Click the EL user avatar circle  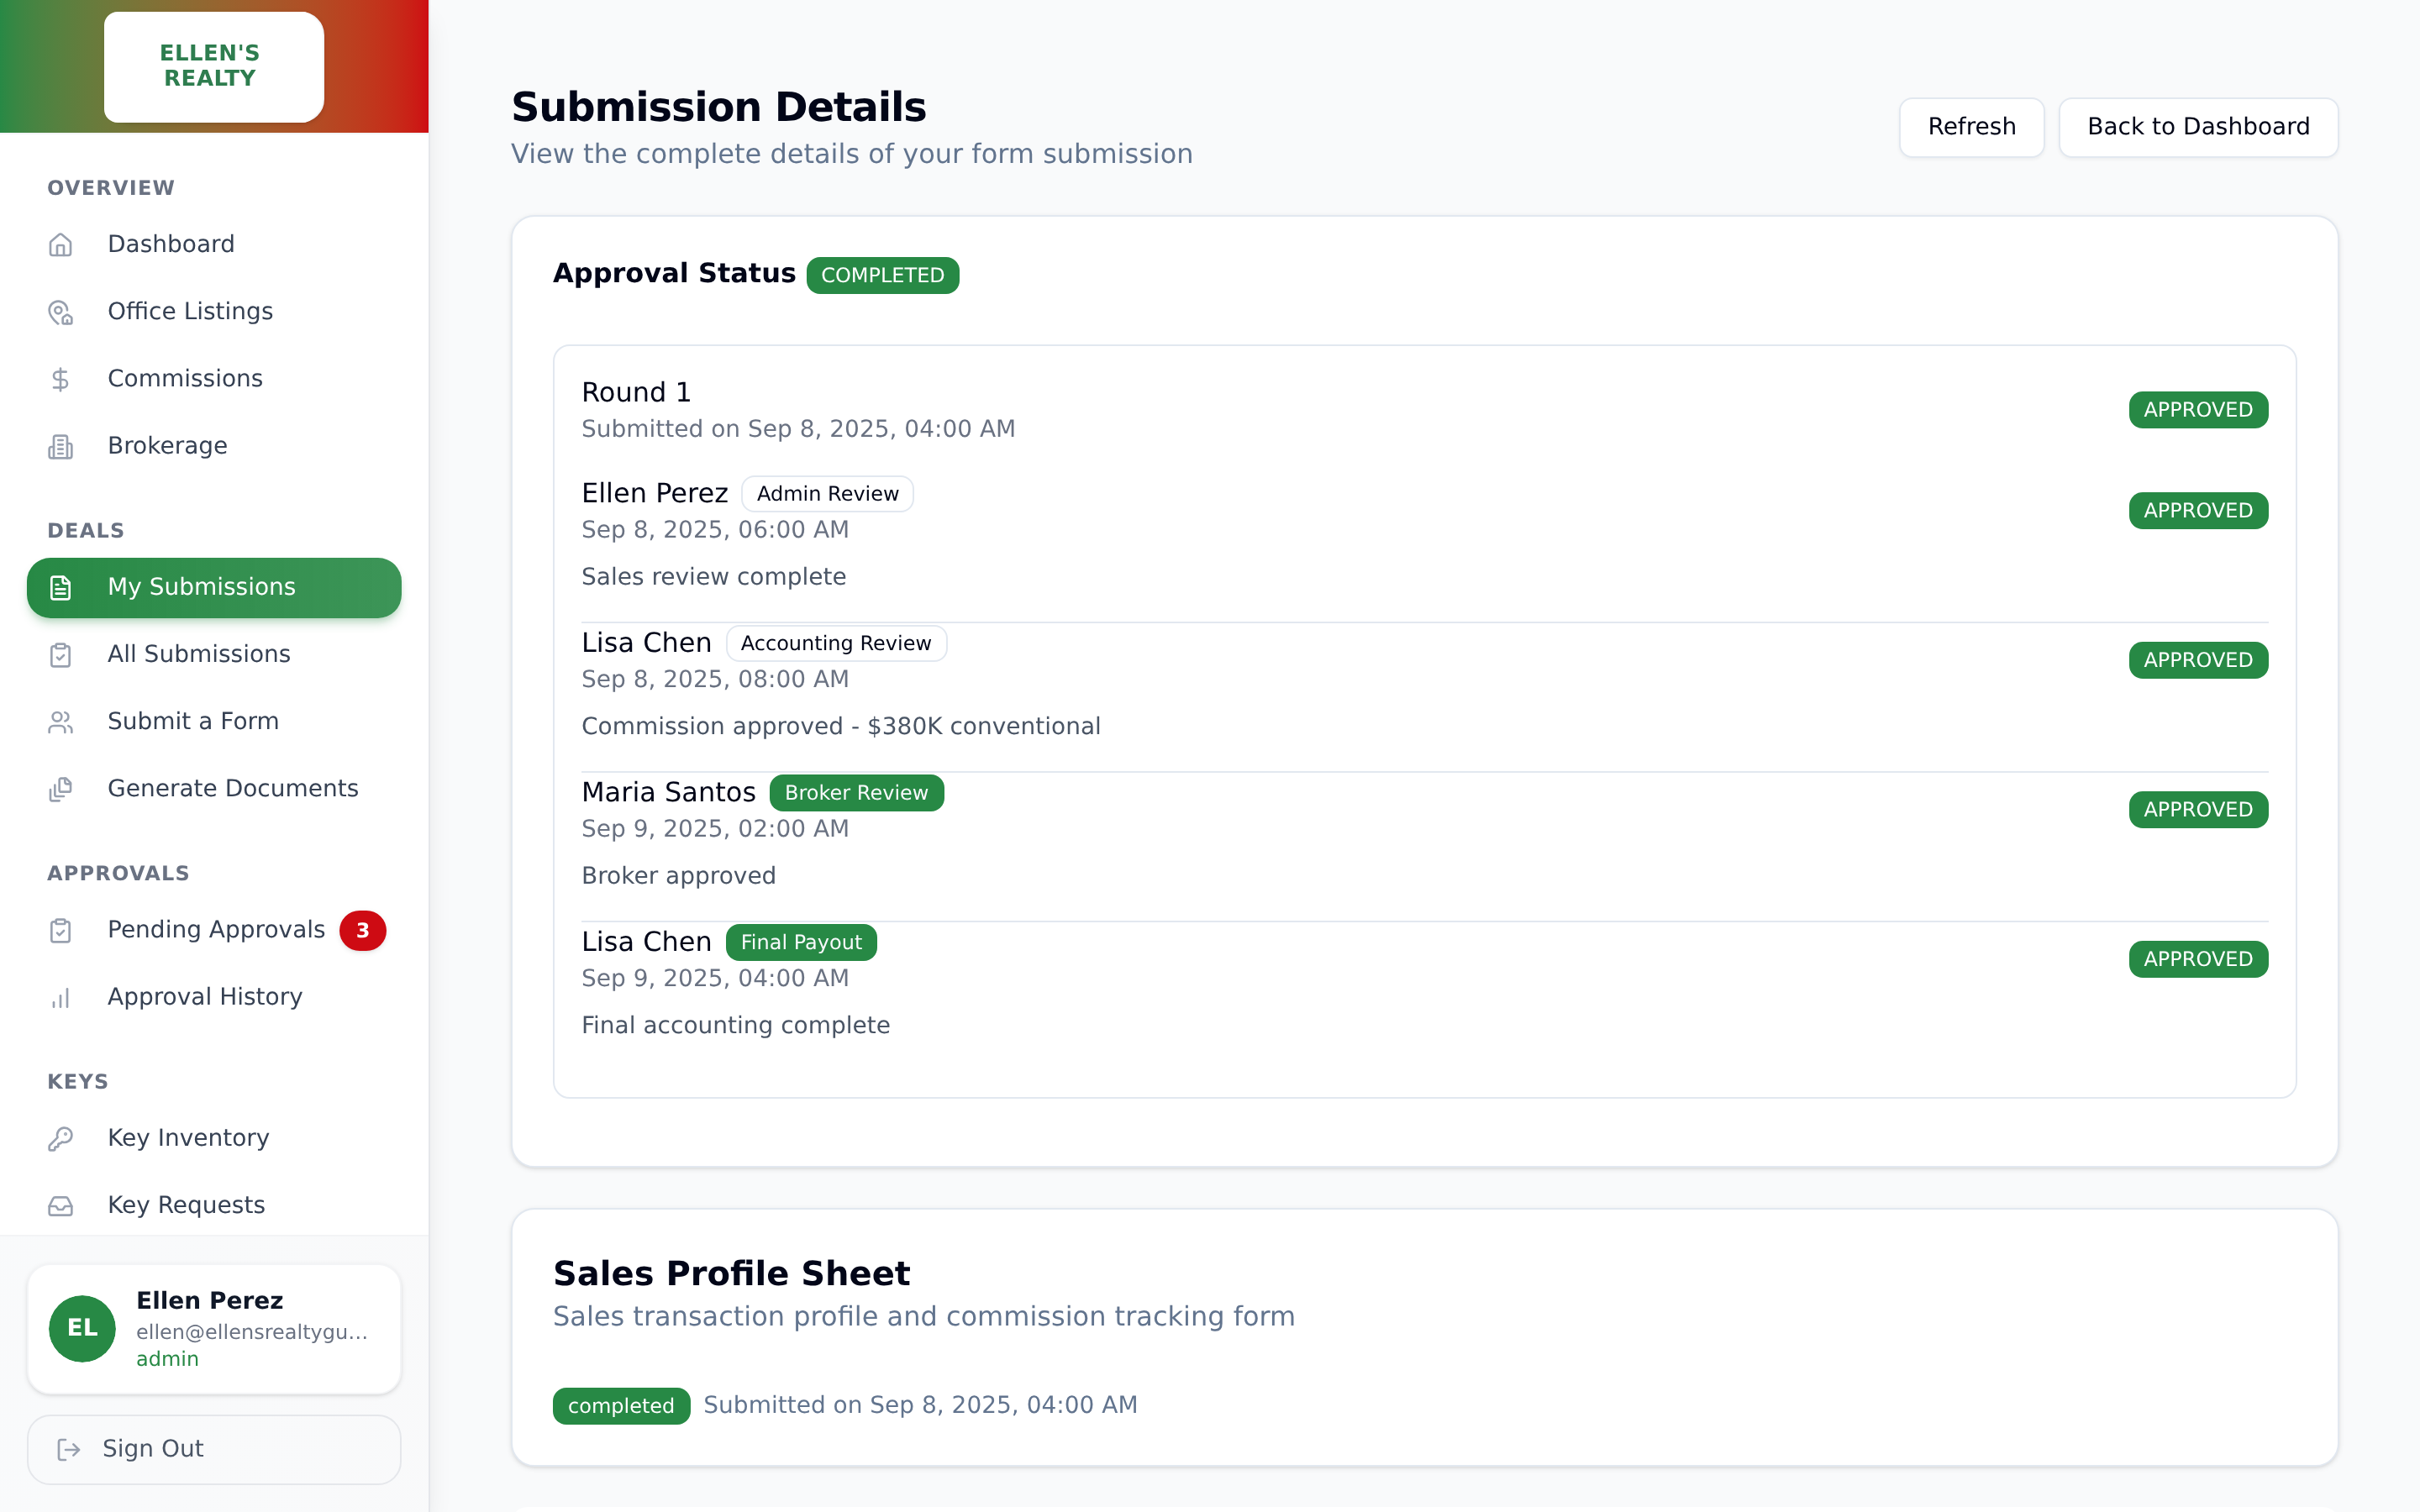(x=82, y=1328)
